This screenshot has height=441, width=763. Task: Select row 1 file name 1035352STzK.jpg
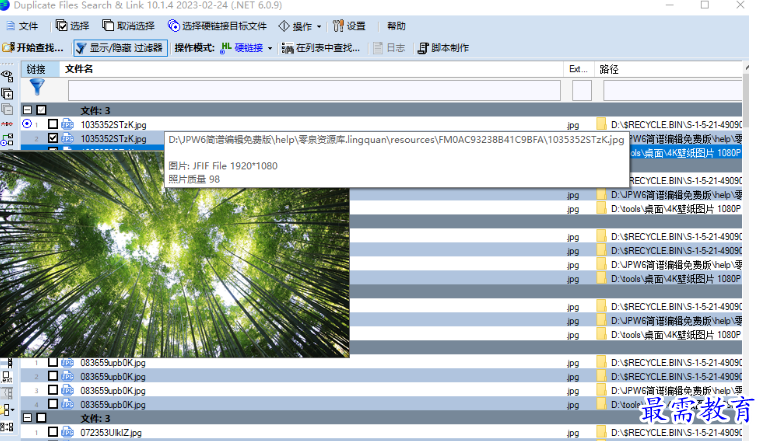pyautogui.click(x=113, y=125)
